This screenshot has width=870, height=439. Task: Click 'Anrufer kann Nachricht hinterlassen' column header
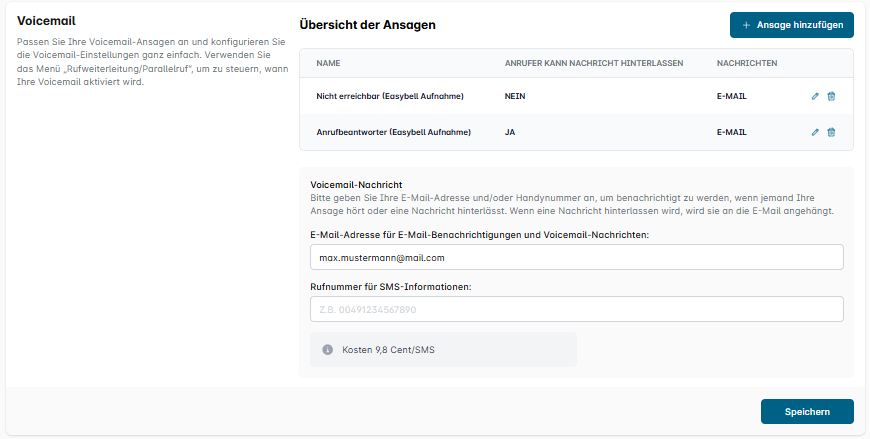[594, 63]
